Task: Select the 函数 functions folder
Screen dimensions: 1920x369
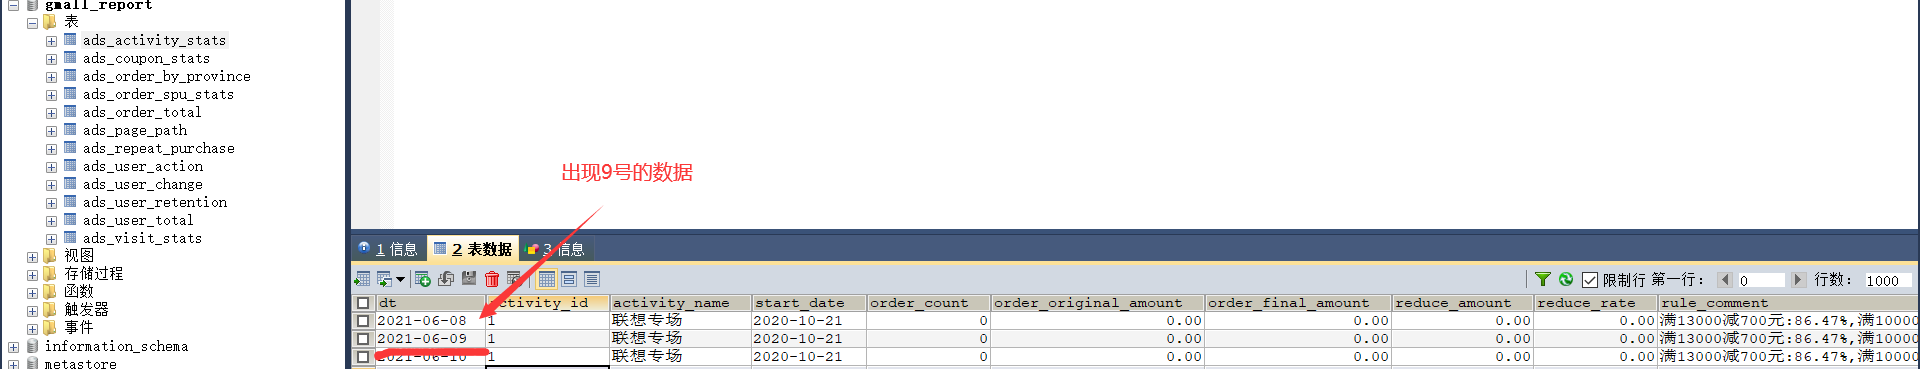Action: click(79, 291)
